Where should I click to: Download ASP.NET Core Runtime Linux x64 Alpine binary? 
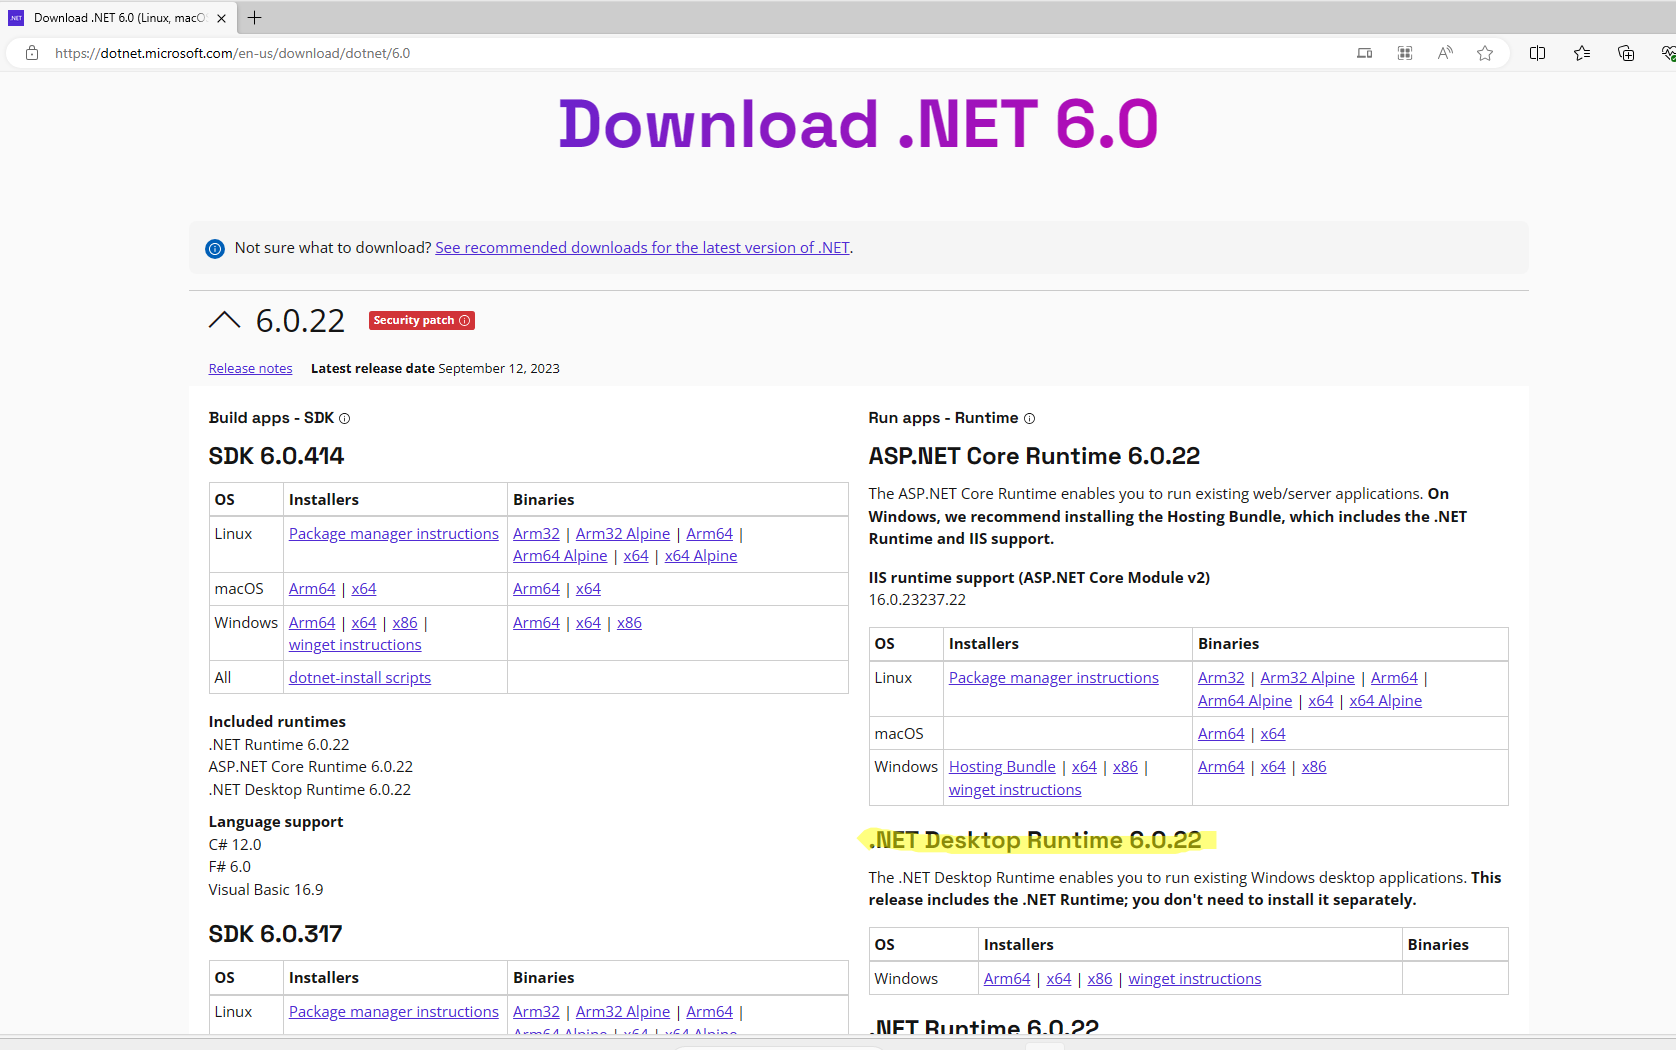click(1385, 701)
